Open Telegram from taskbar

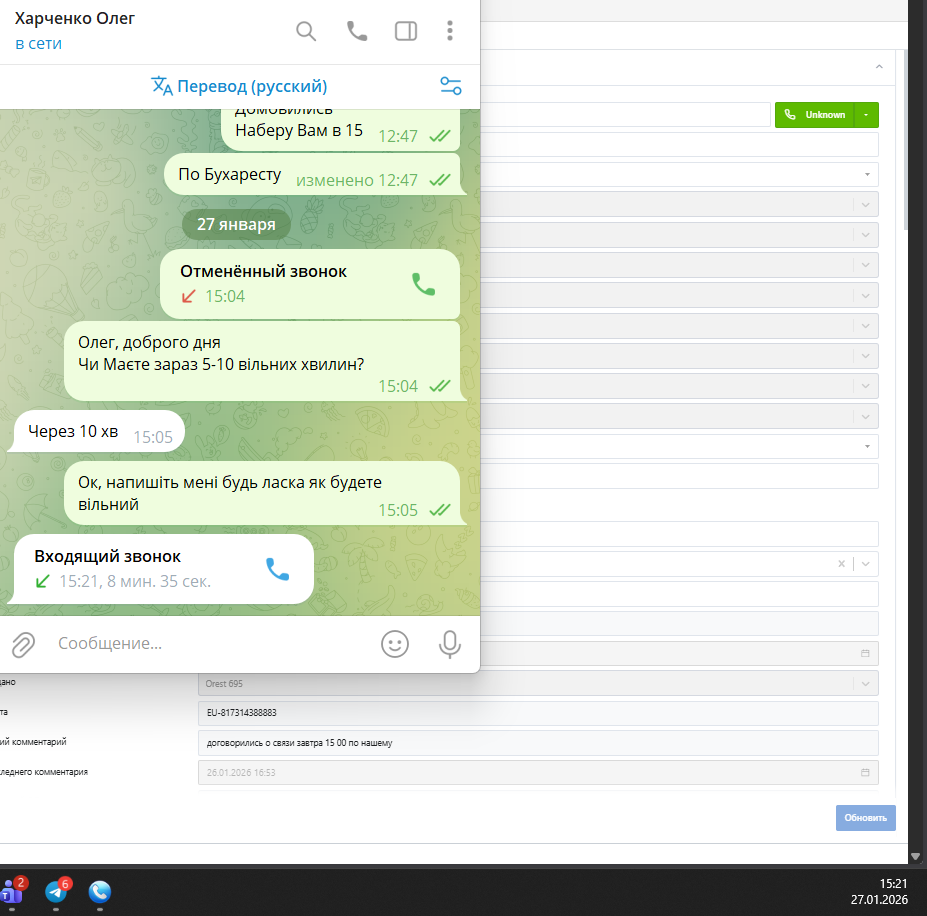57,892
